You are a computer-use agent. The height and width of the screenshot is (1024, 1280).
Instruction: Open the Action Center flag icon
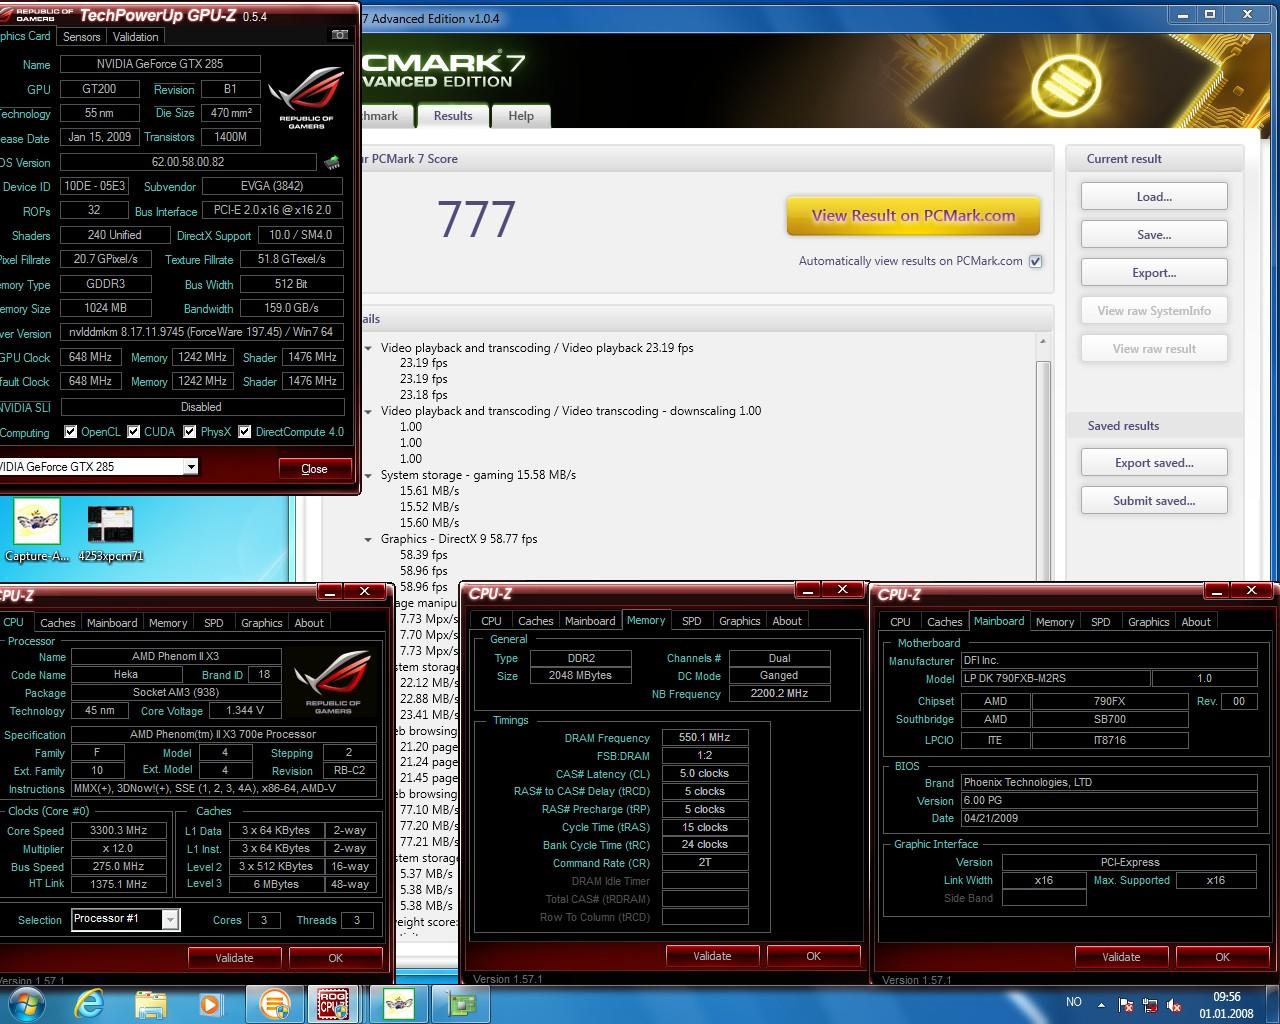pos(1126,1004)
